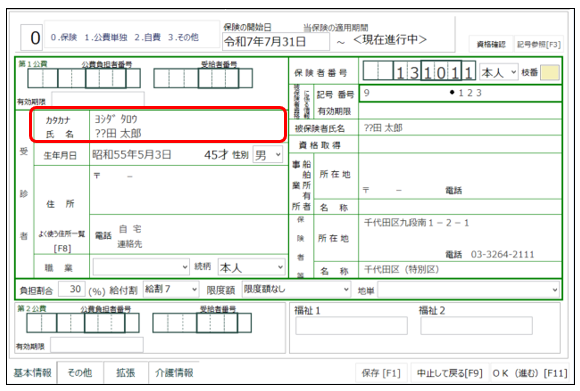
Task: Switch to the その他 tab
Action: [80, 373]
